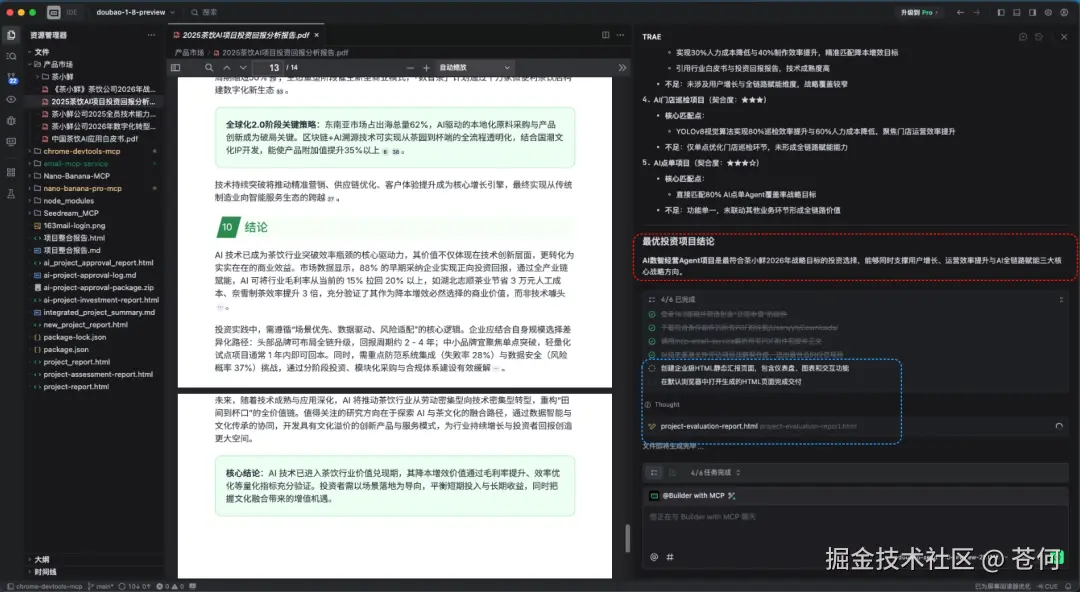
Task: Toggle the primary sidebar layout icon
Action: click(1001, 12)
